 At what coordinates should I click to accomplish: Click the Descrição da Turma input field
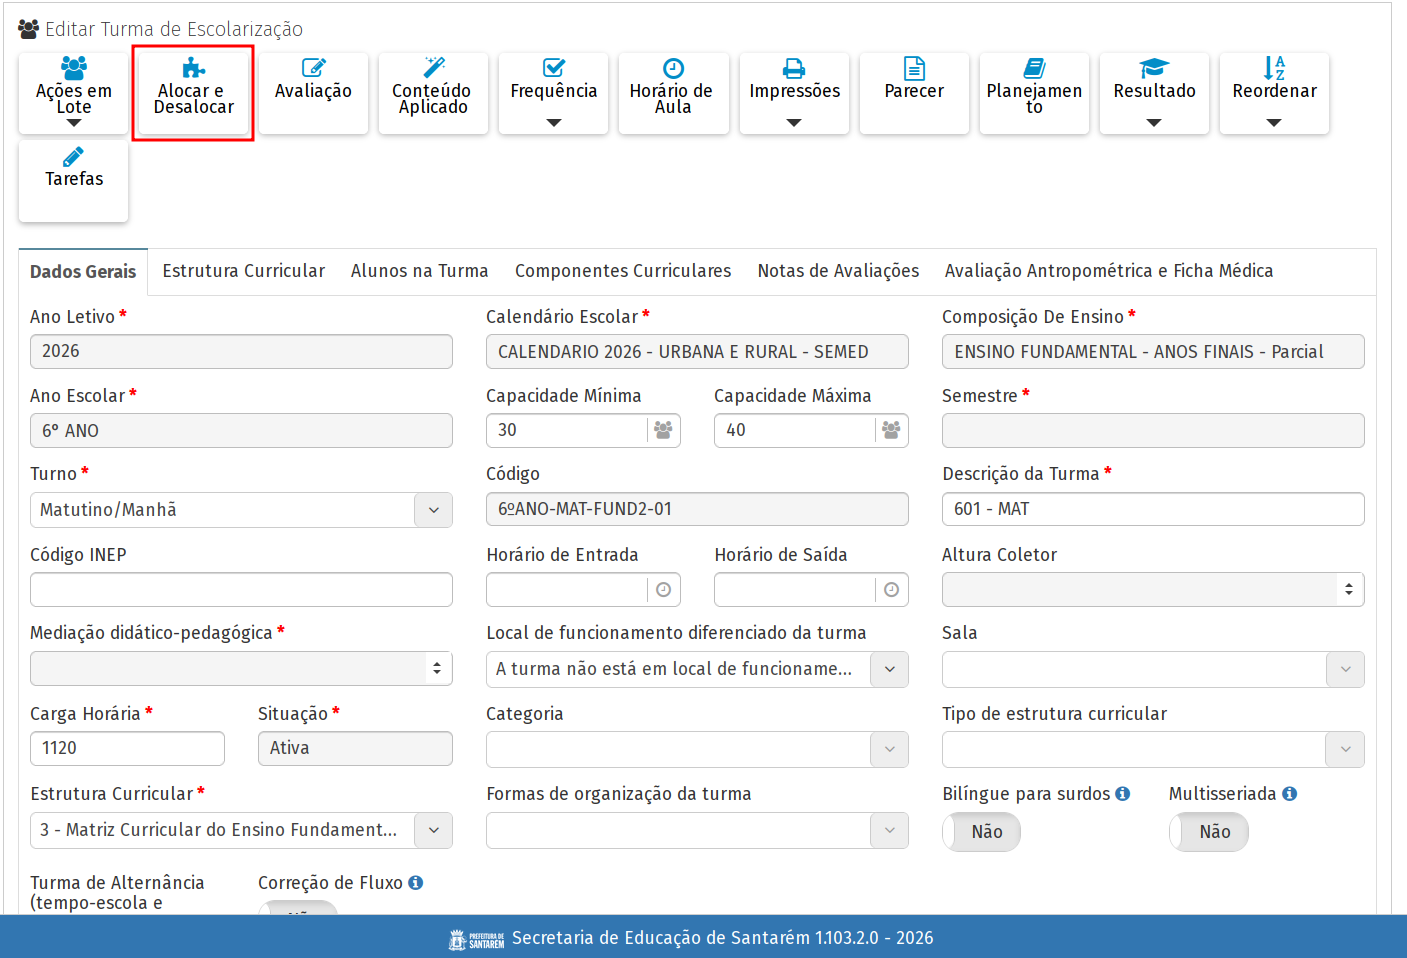(1152, 509)
